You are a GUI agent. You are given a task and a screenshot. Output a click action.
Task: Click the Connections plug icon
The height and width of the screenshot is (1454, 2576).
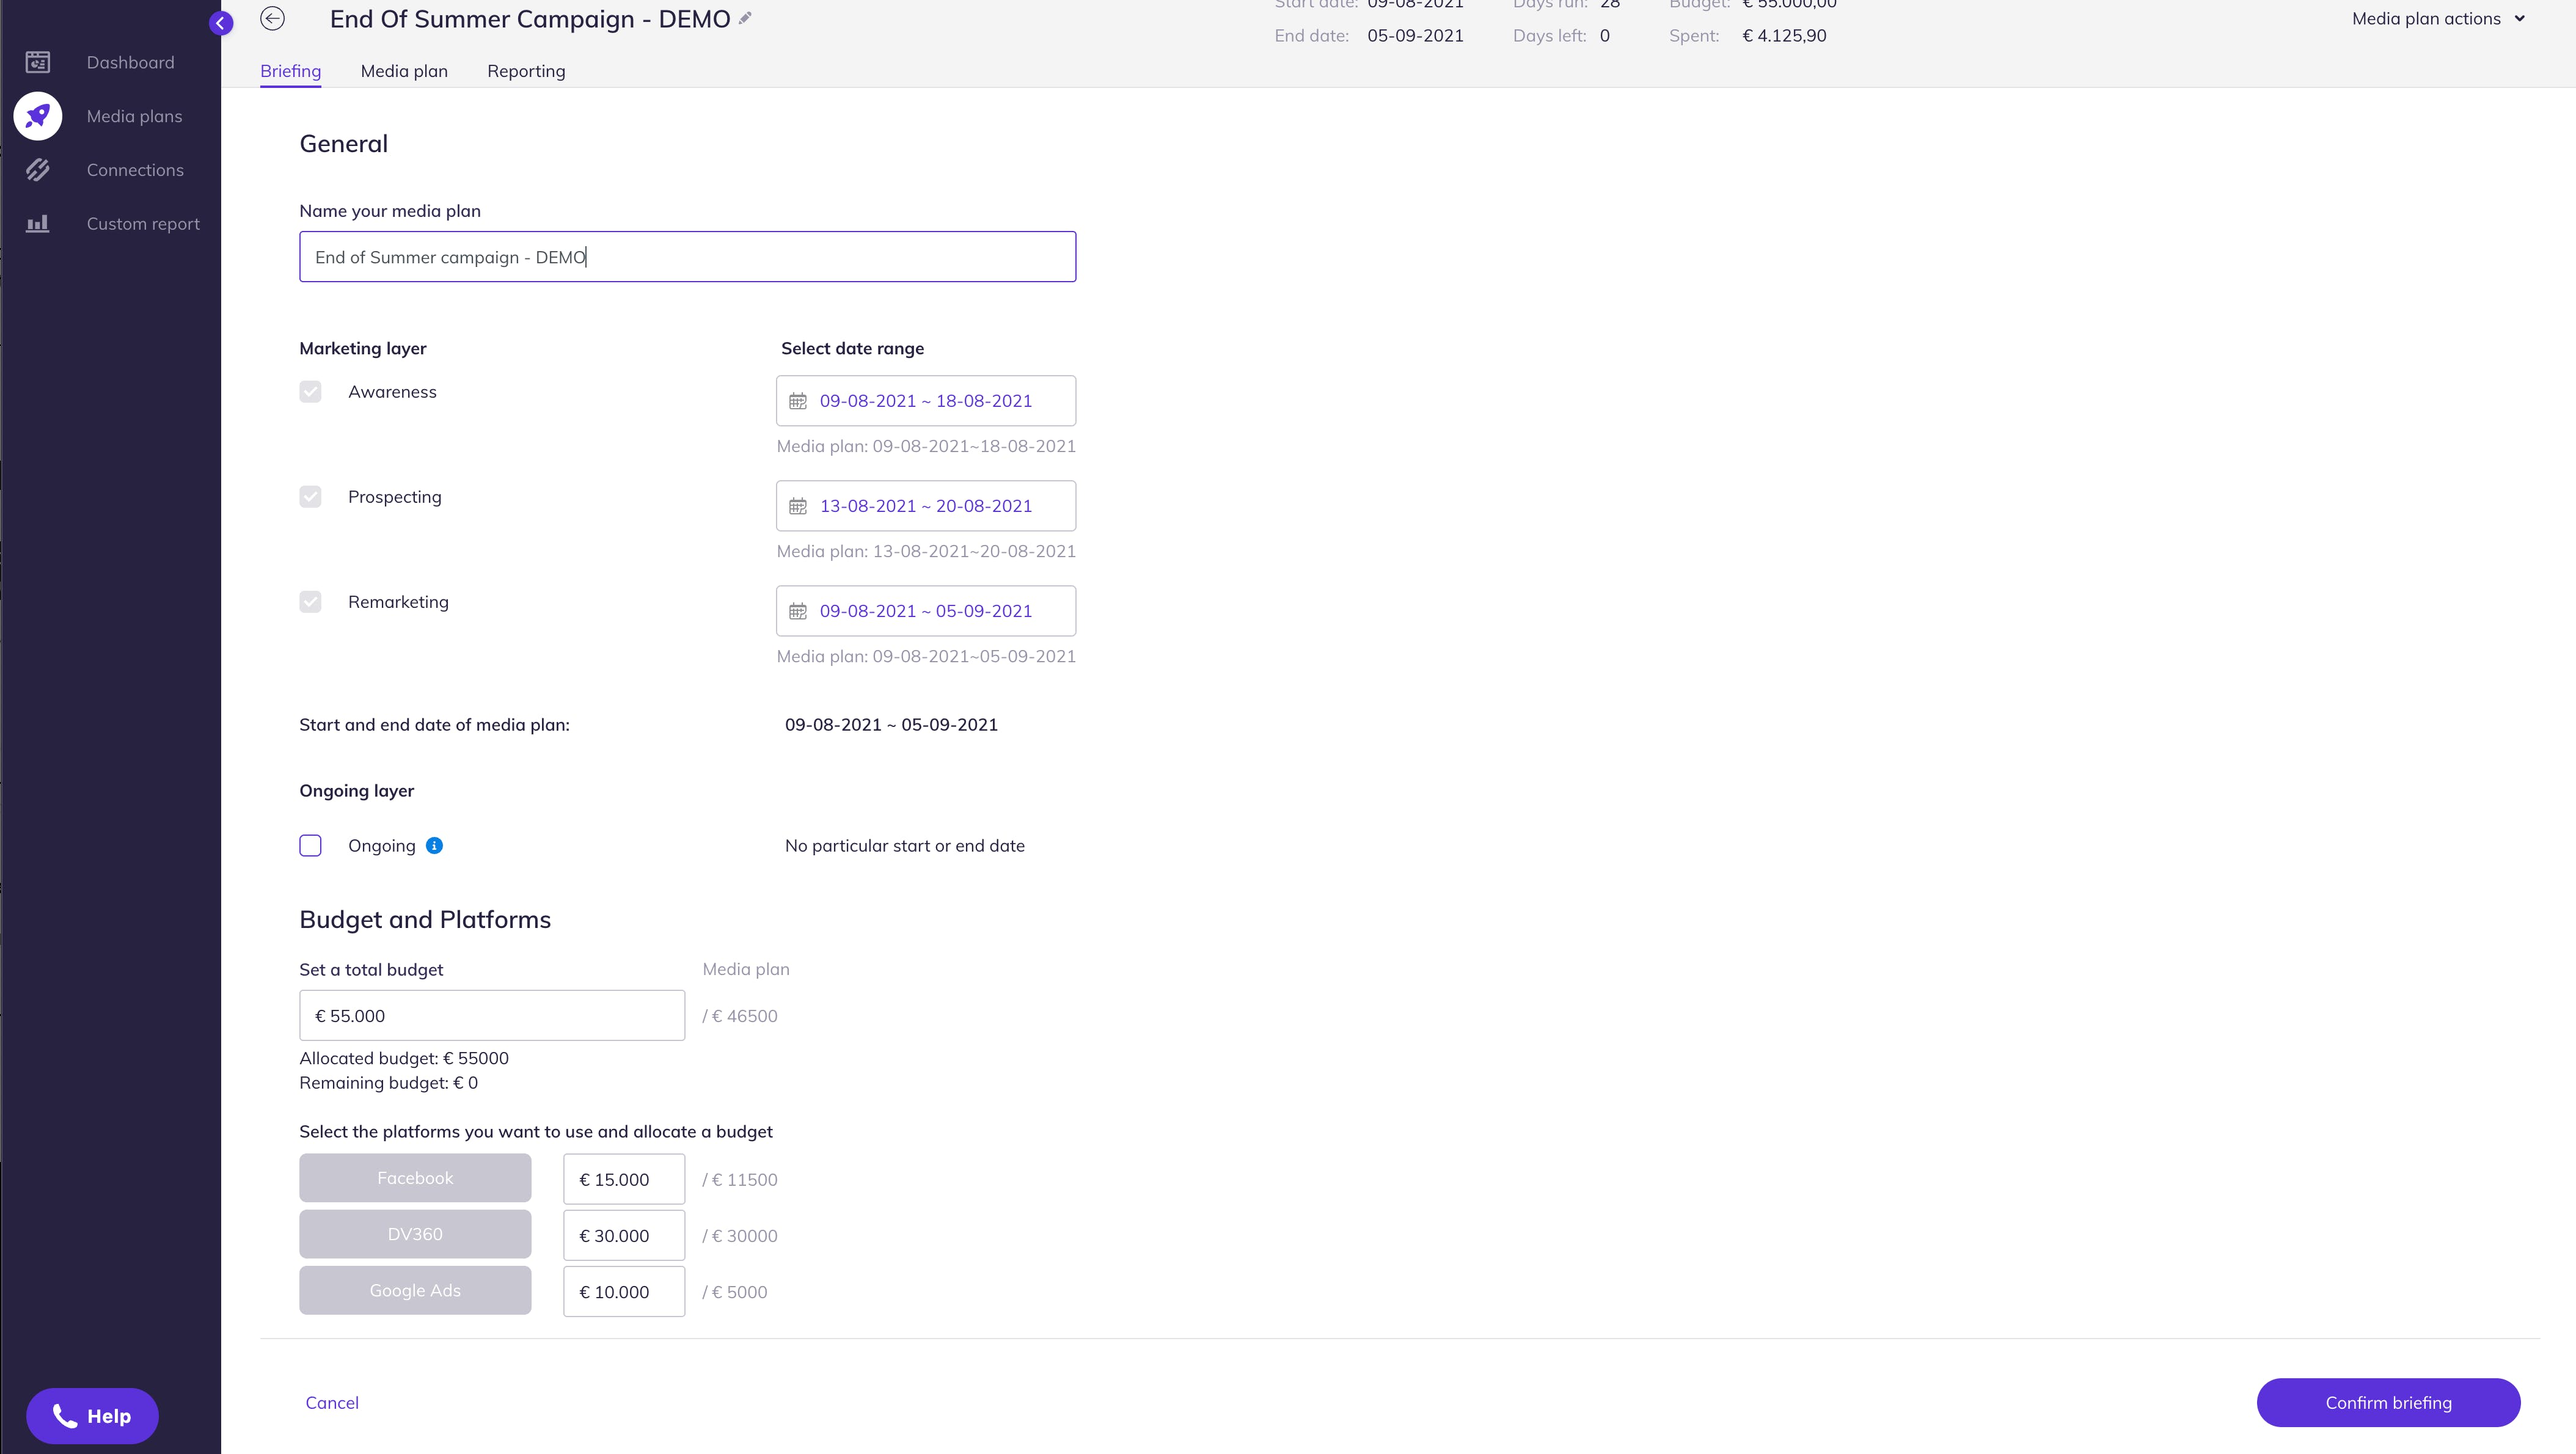(38, 170)
